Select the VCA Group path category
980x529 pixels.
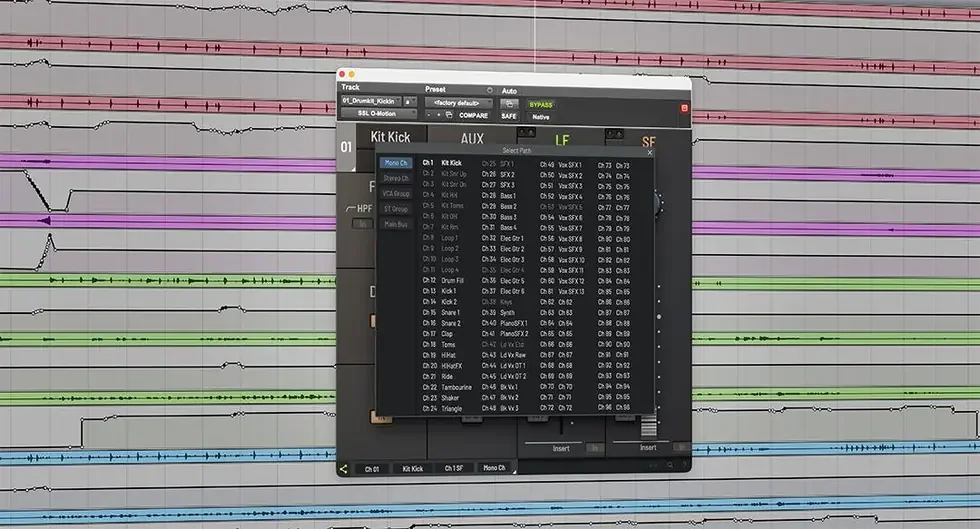(396, 194)
